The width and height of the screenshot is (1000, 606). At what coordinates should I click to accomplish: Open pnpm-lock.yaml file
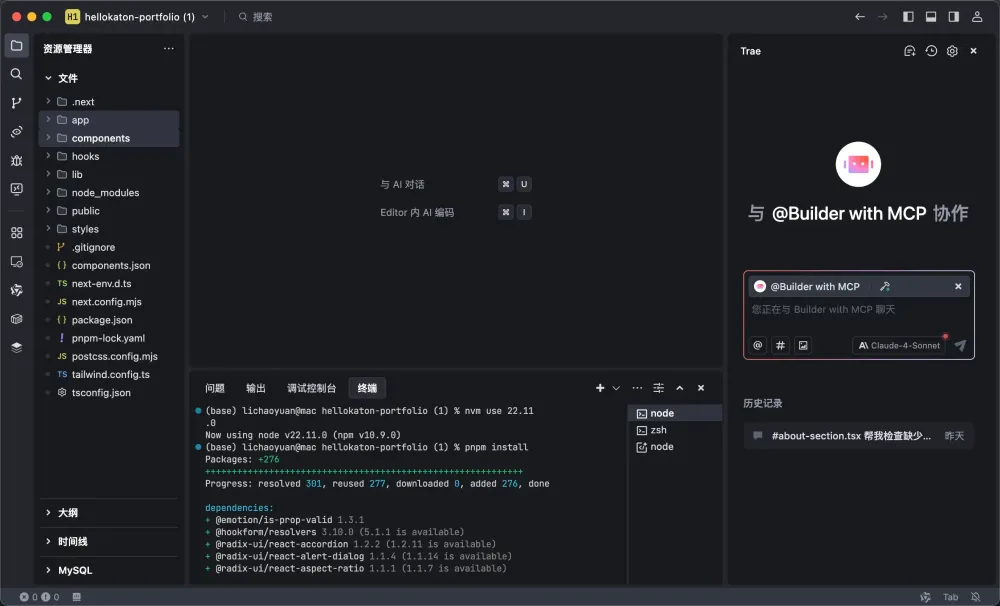pos(109,338)
